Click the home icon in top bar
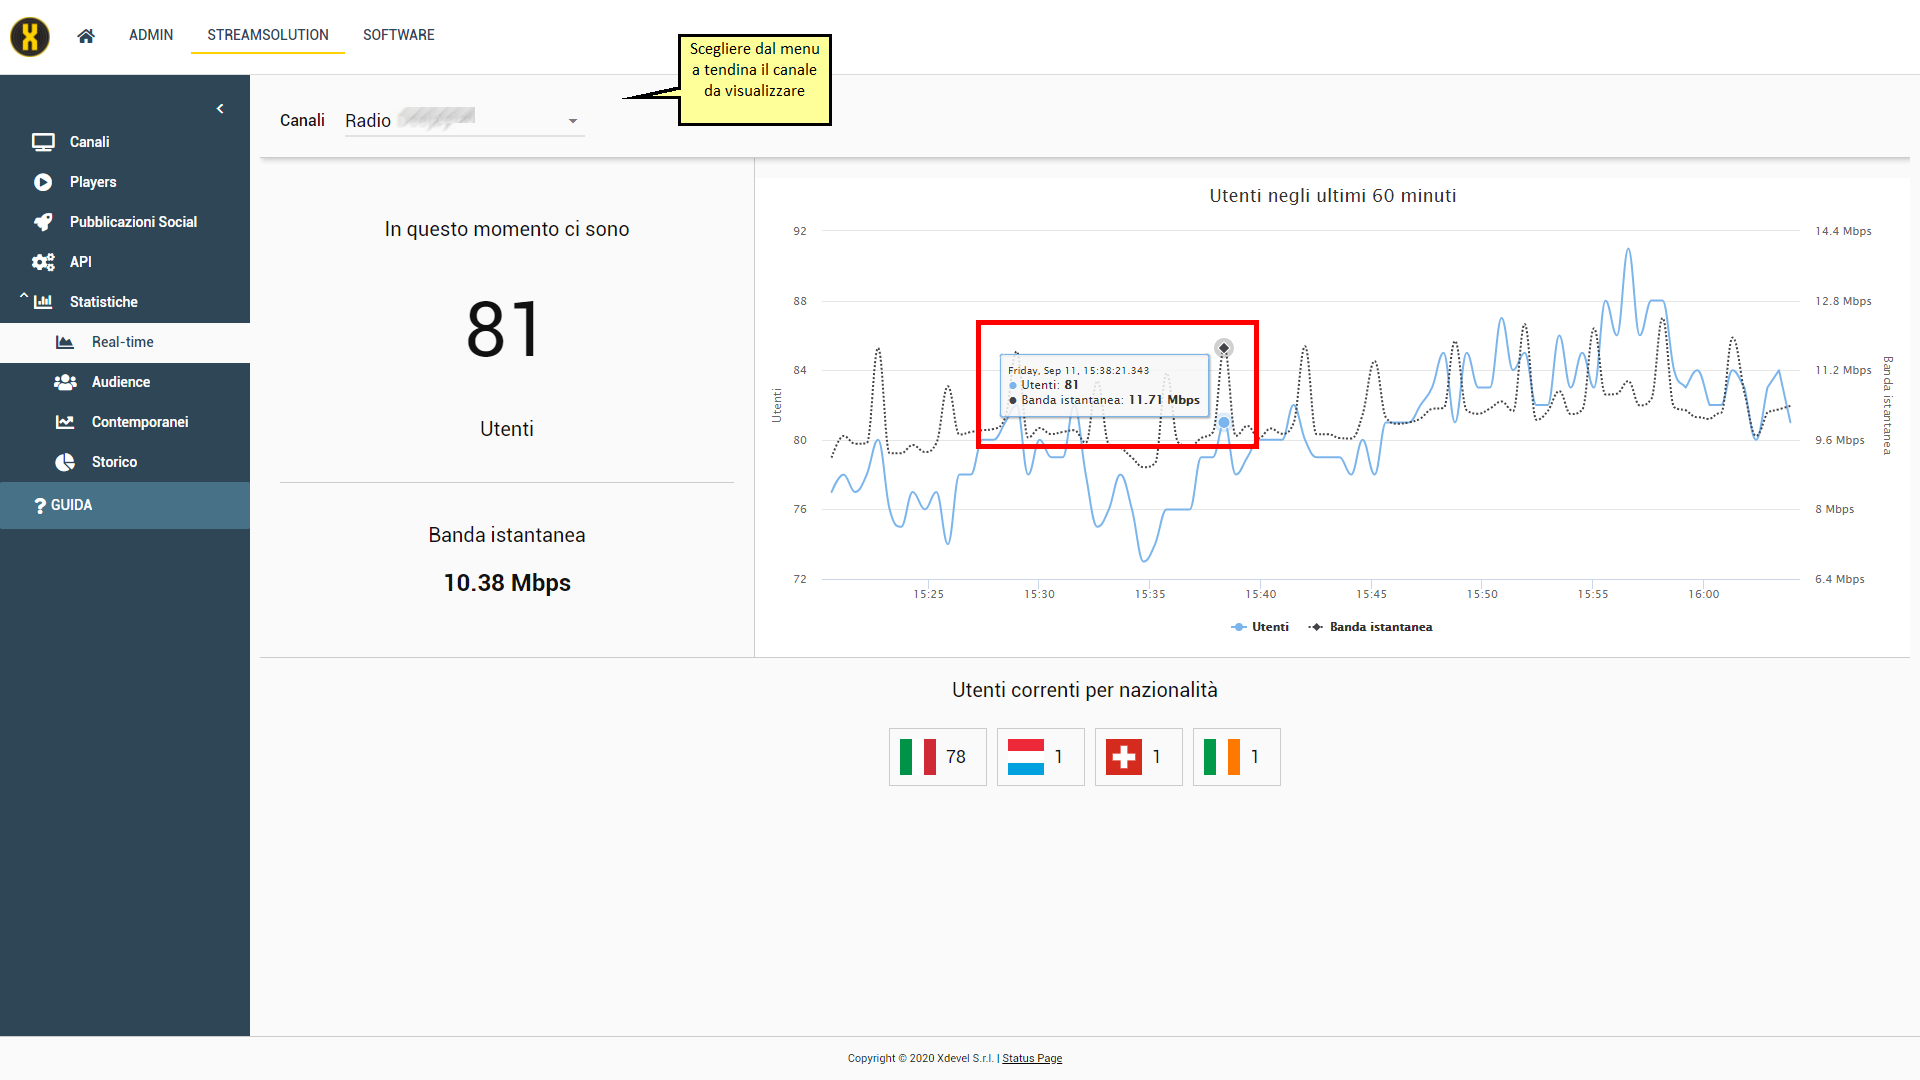This screenshot has width=1920, height=1080. tap(86, 36)
